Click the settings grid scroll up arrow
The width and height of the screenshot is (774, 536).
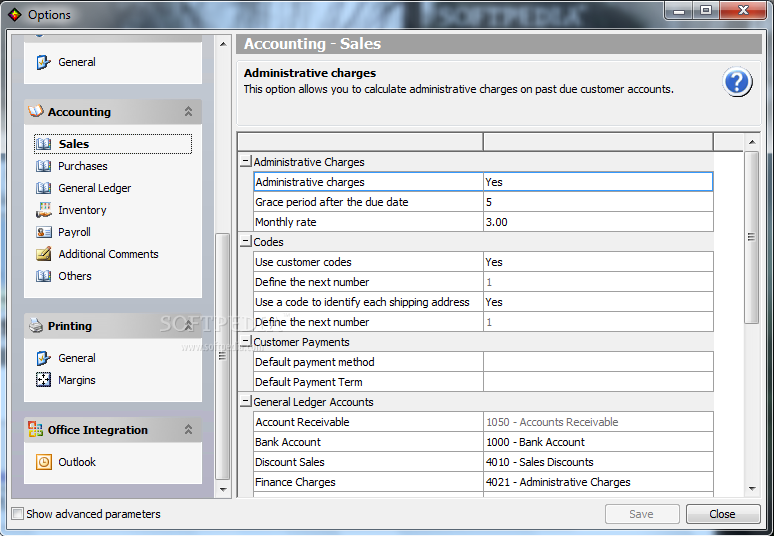click(752, 142)
